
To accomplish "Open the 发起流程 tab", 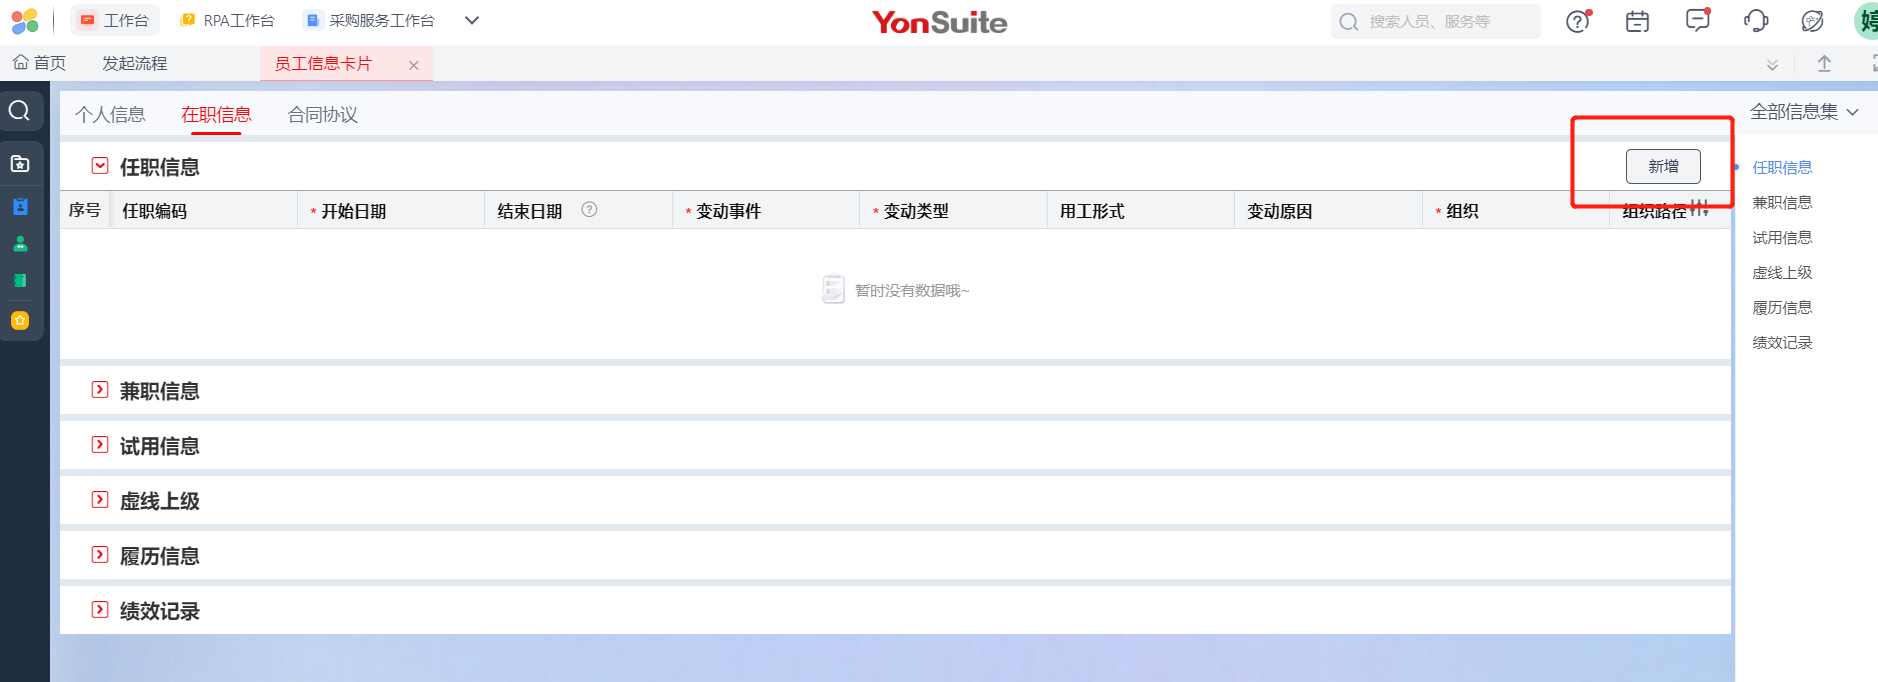I will click(x=135, y=63).
